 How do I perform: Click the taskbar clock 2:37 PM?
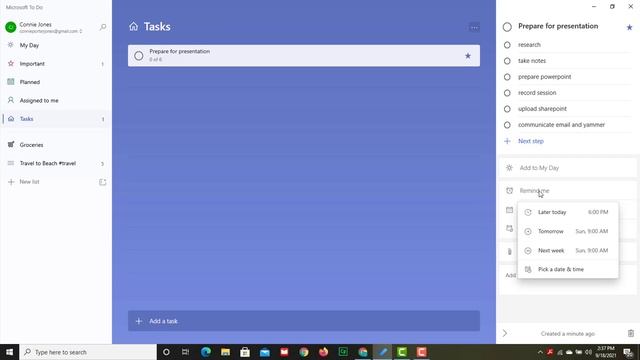coord(605,352)
